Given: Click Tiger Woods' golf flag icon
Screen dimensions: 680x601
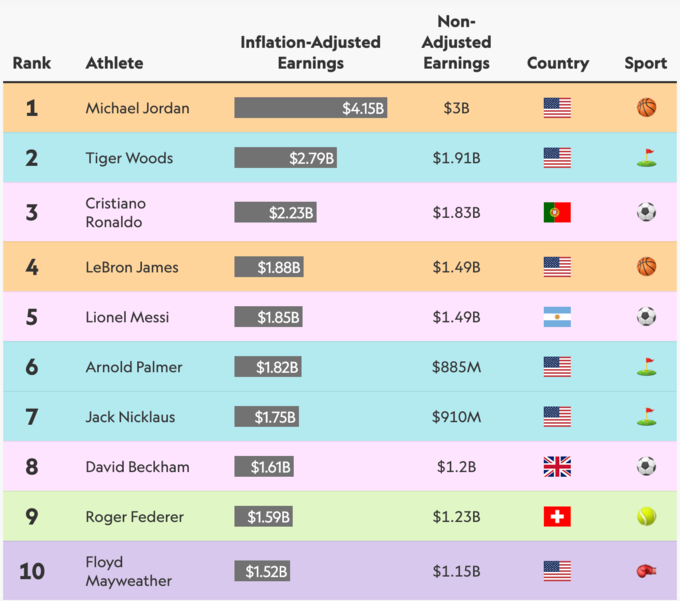Looking at the screenshot, I should pyautogui.click(x=646, y=158).
